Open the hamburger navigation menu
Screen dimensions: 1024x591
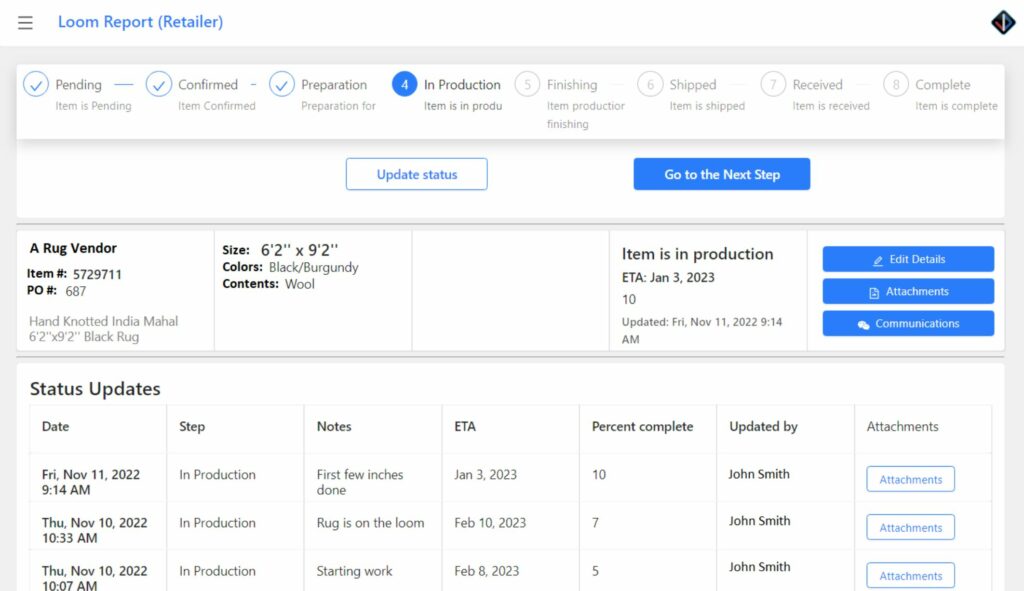[25, 23]
